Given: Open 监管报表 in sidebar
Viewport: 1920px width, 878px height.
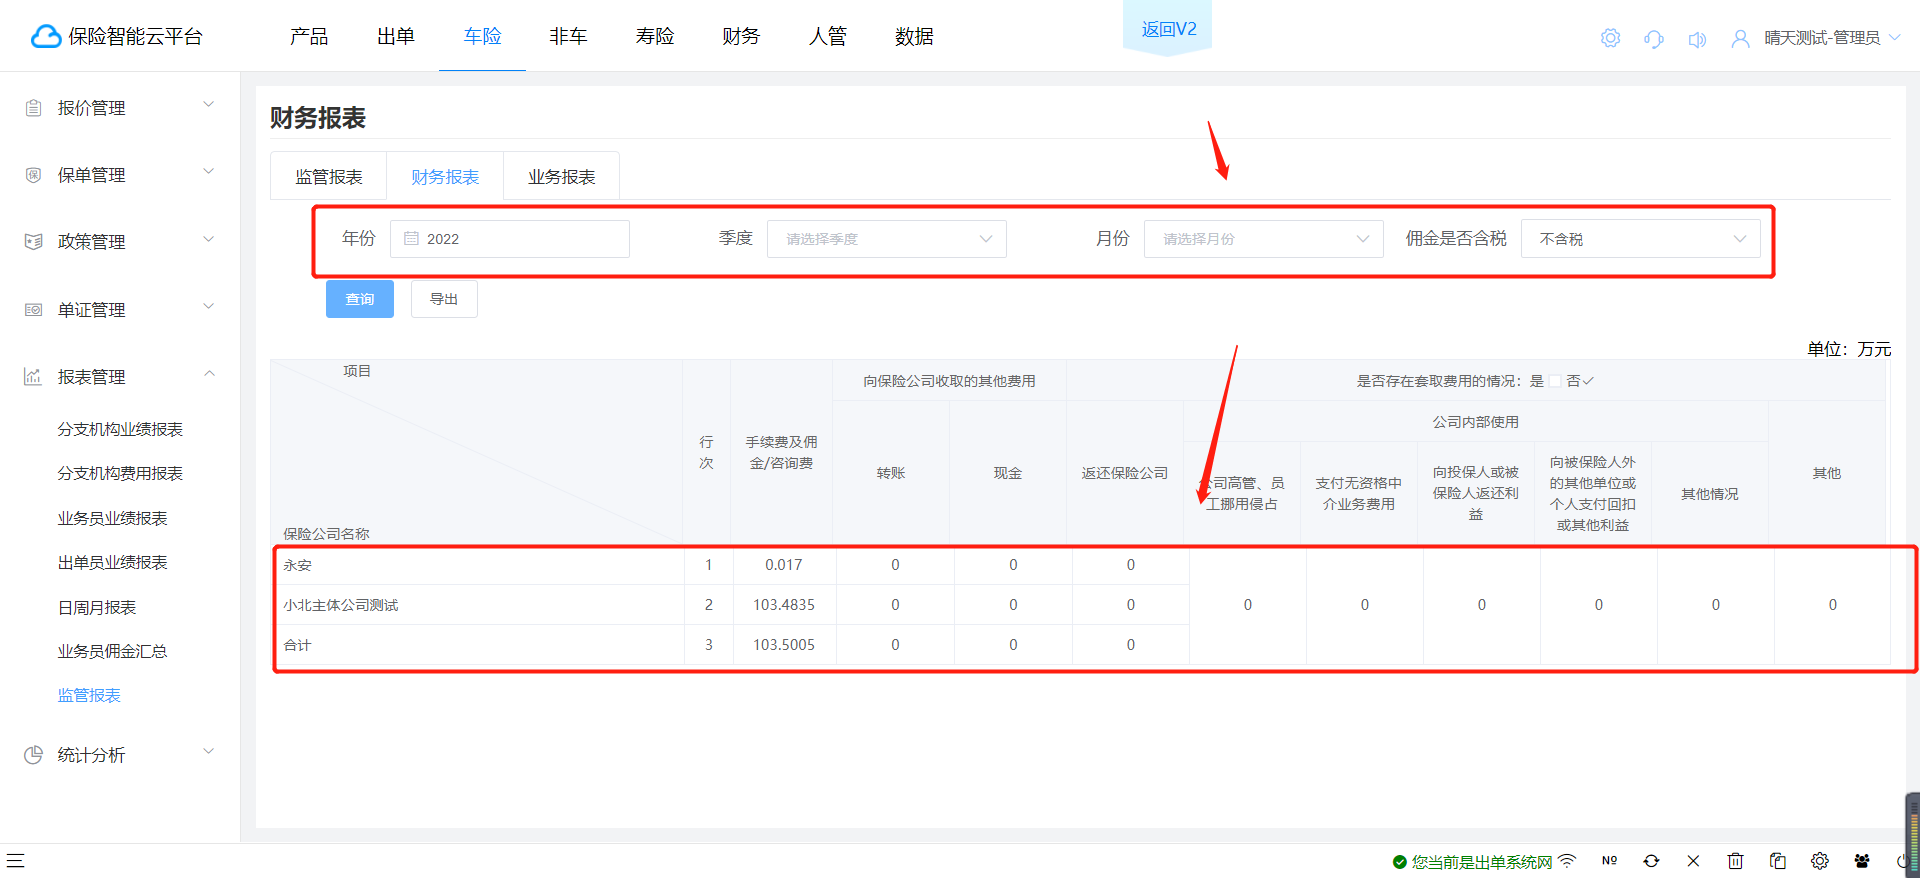Looking at the screenshot, I should 89,695.
